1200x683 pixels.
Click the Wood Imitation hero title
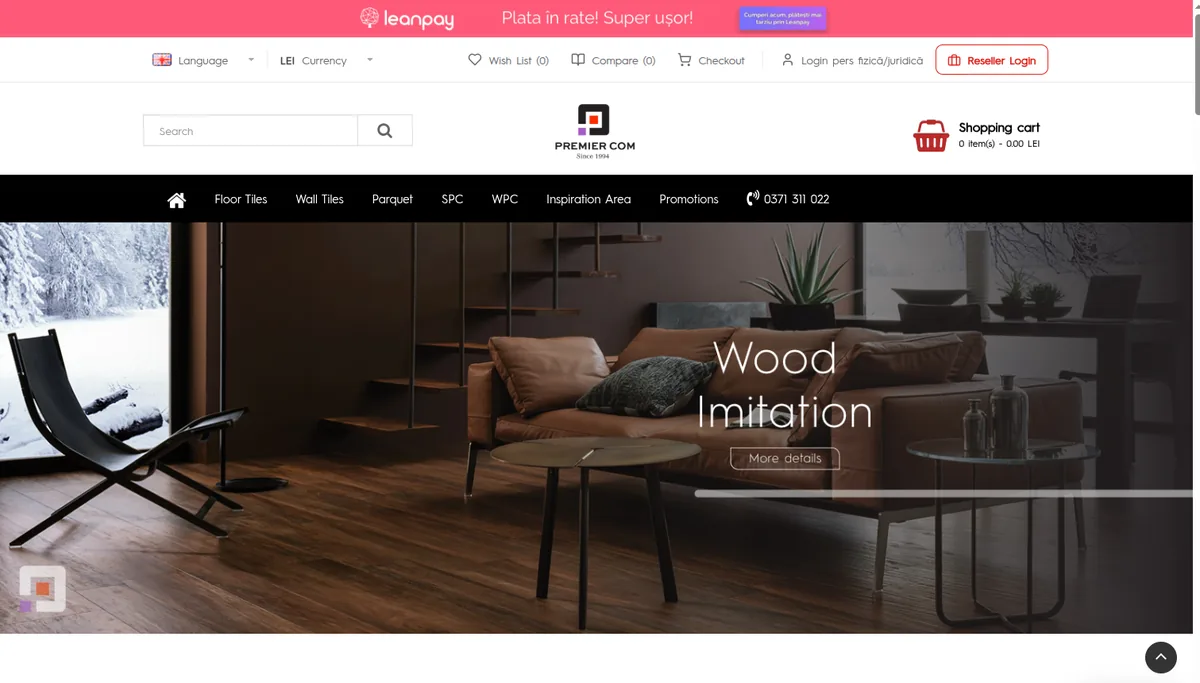click(785, 385)
